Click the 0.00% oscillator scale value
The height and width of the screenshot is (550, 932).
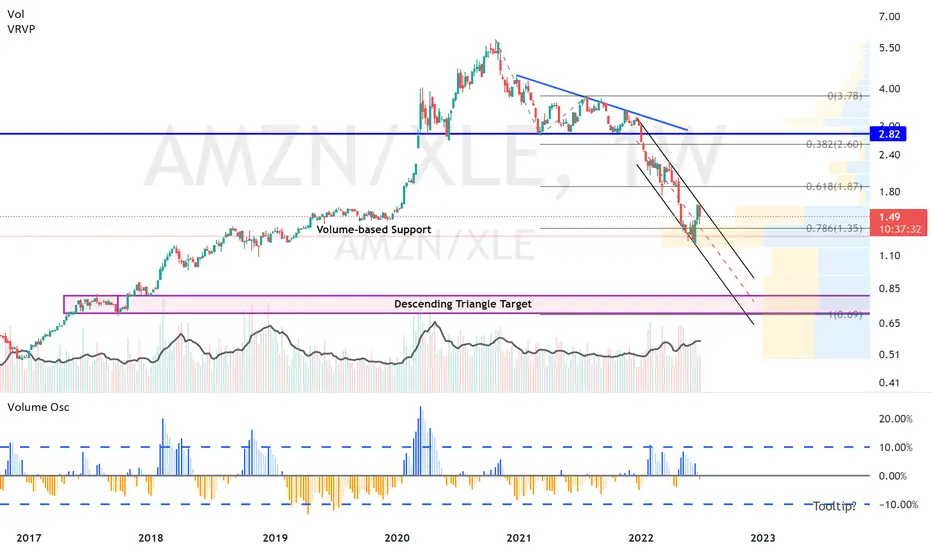tap(893, 476)
